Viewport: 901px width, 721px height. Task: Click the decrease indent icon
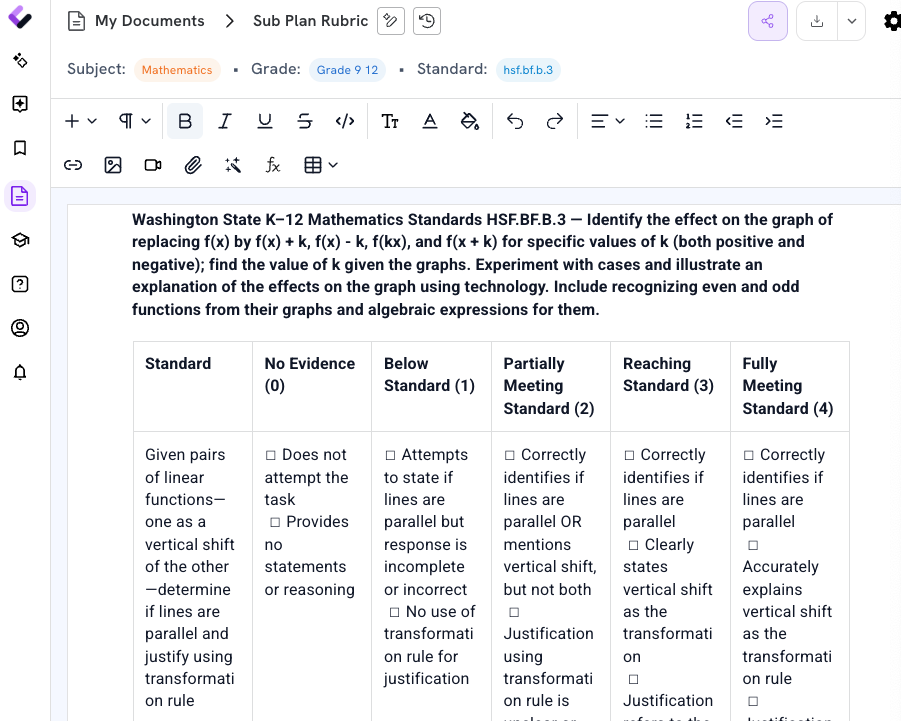point(734,121)
